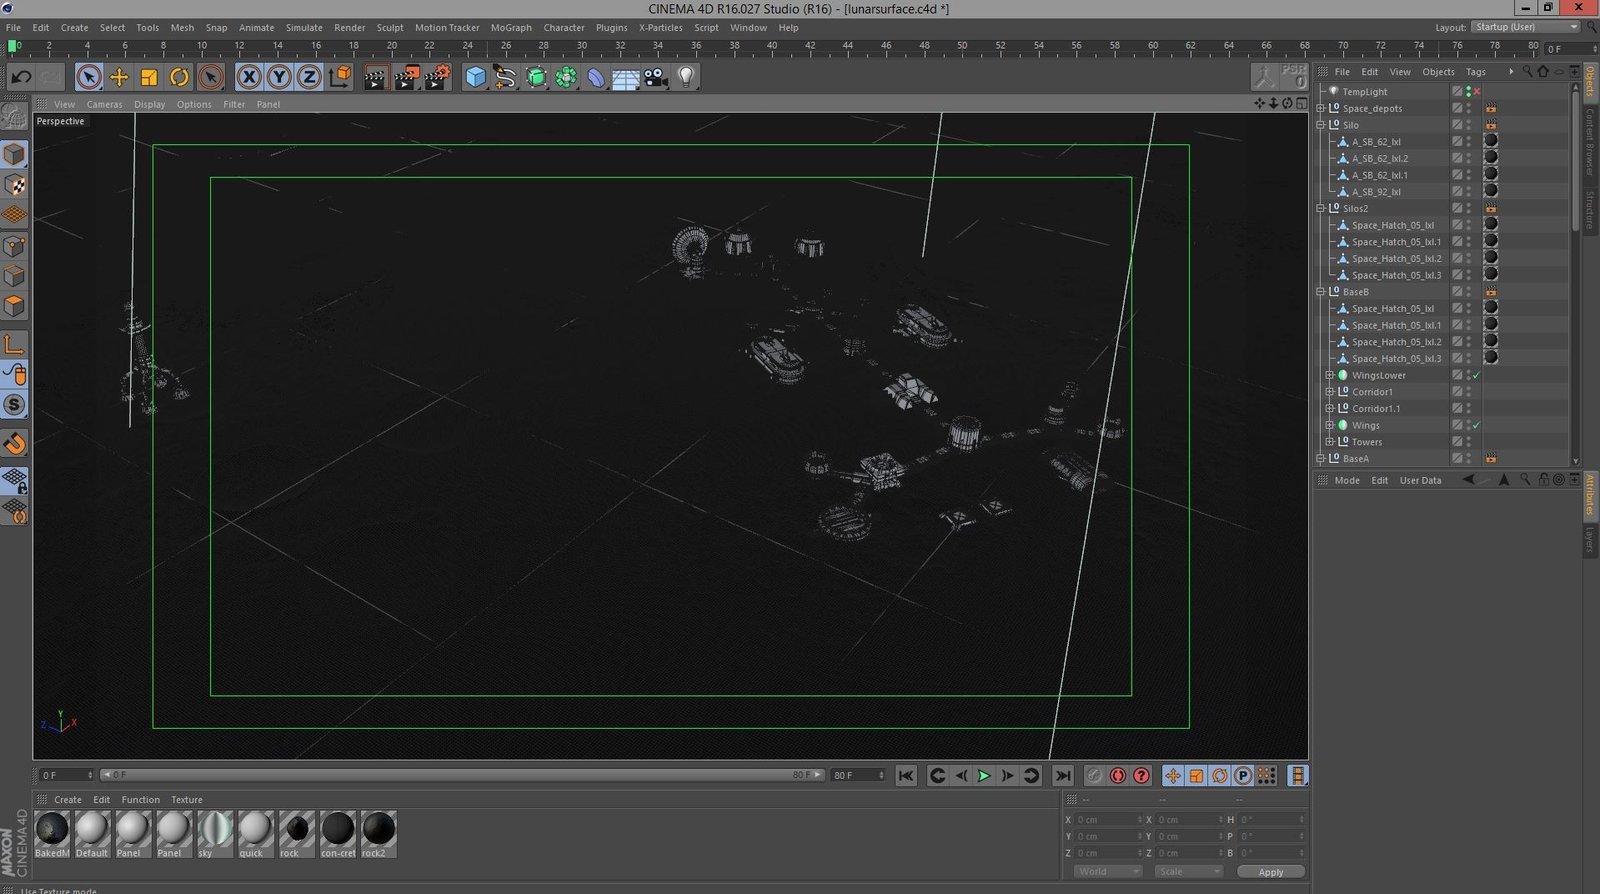
Task: Click the Undo arrow icon
Action: pyautogui.click(x=21, y=77)
